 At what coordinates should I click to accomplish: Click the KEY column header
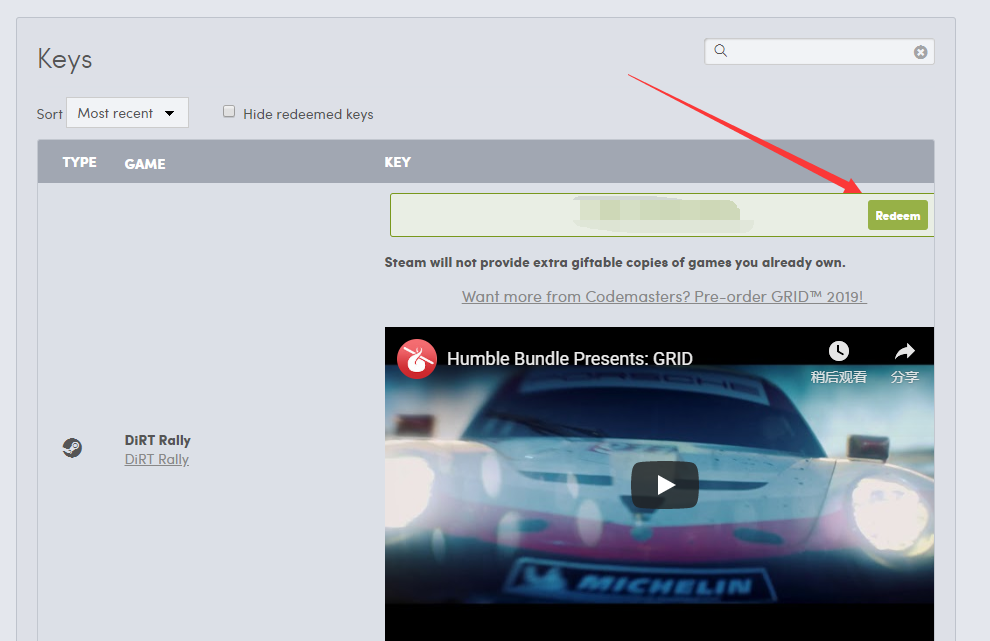coord(398,162)
